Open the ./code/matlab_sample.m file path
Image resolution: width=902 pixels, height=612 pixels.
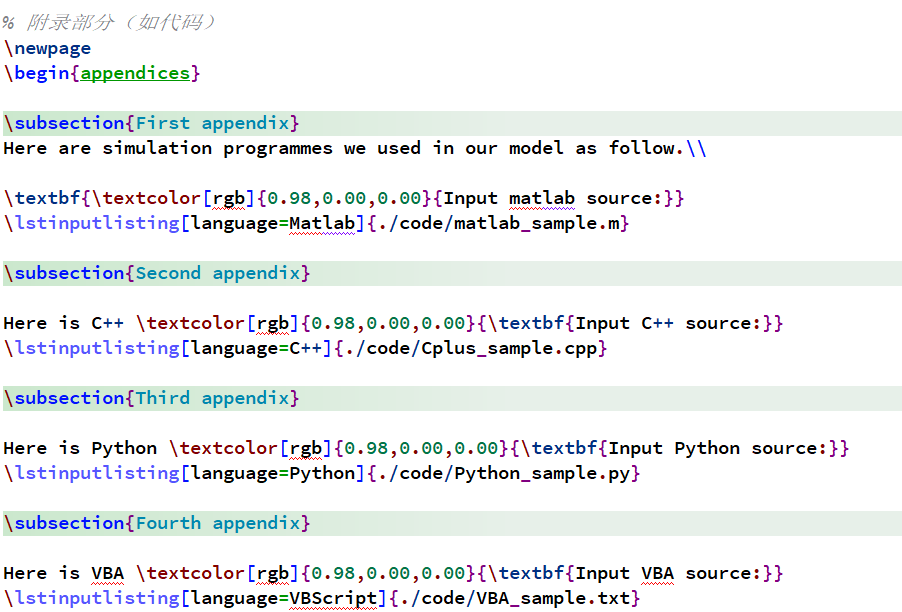coord(498,223)
